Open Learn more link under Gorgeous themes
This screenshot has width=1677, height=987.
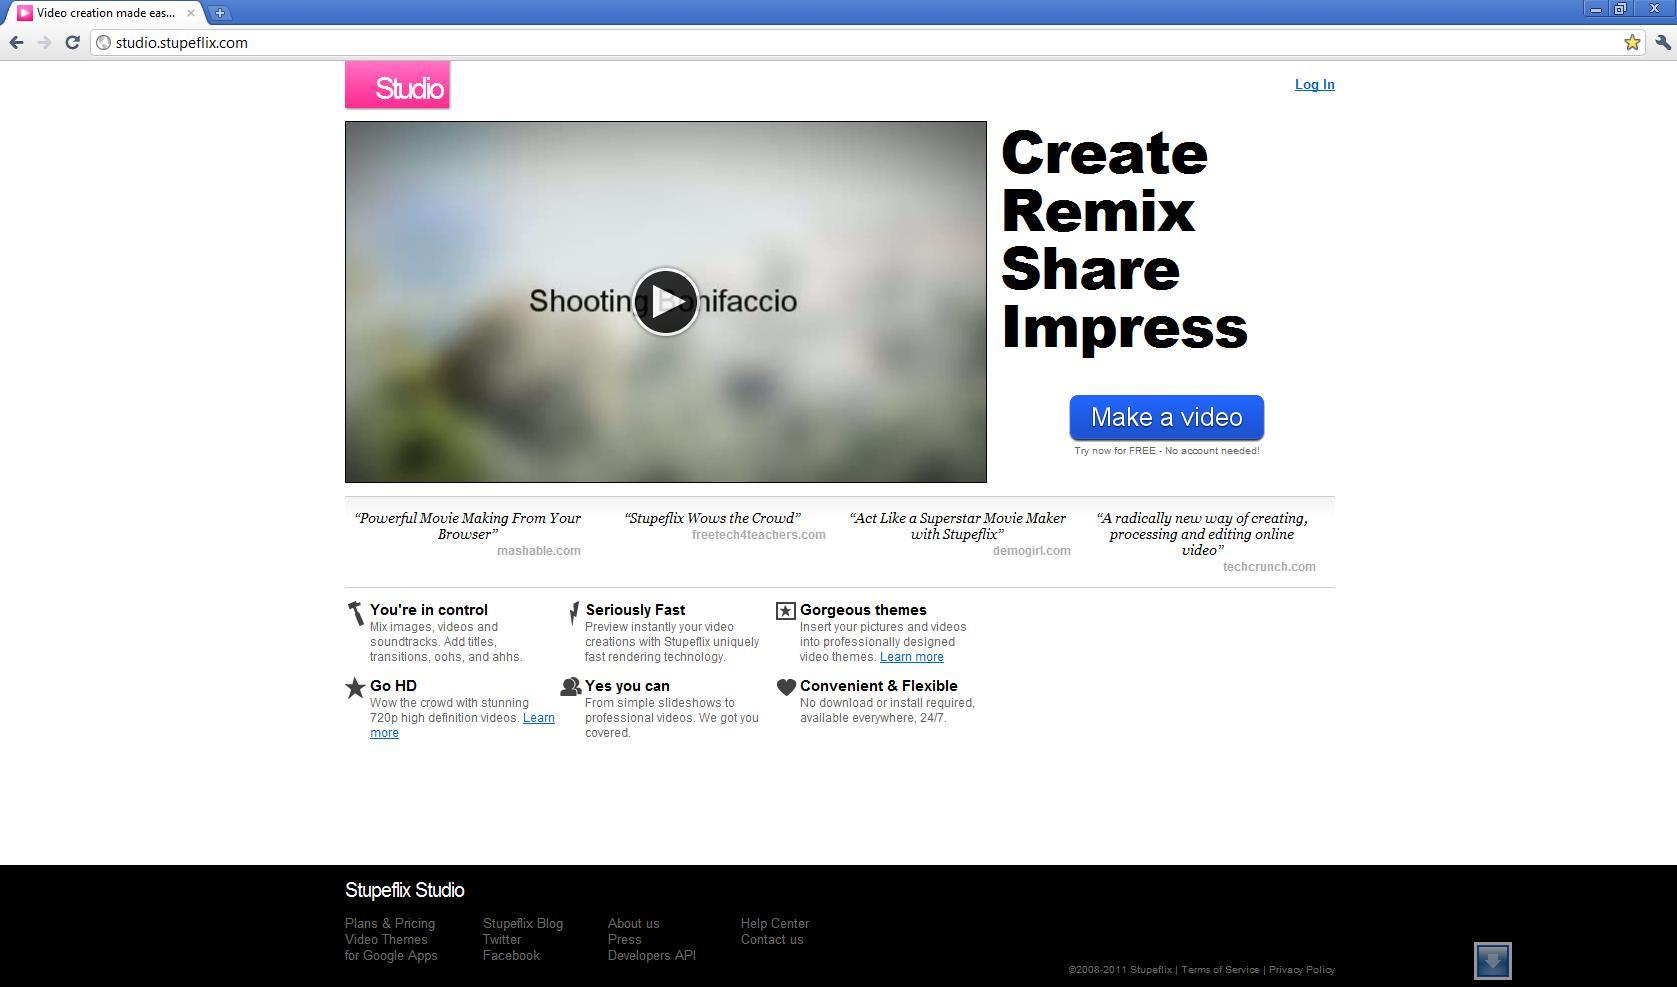pos(911,657)
